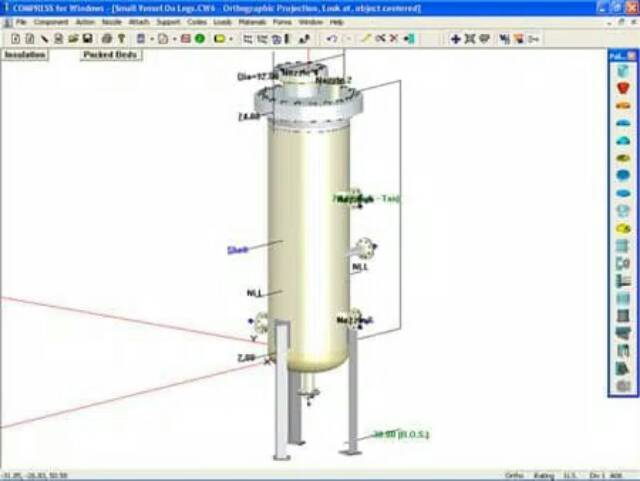Viewport: 640px width, 481px height.
Task: Open the Materials menu
Action: click(252, 22)
